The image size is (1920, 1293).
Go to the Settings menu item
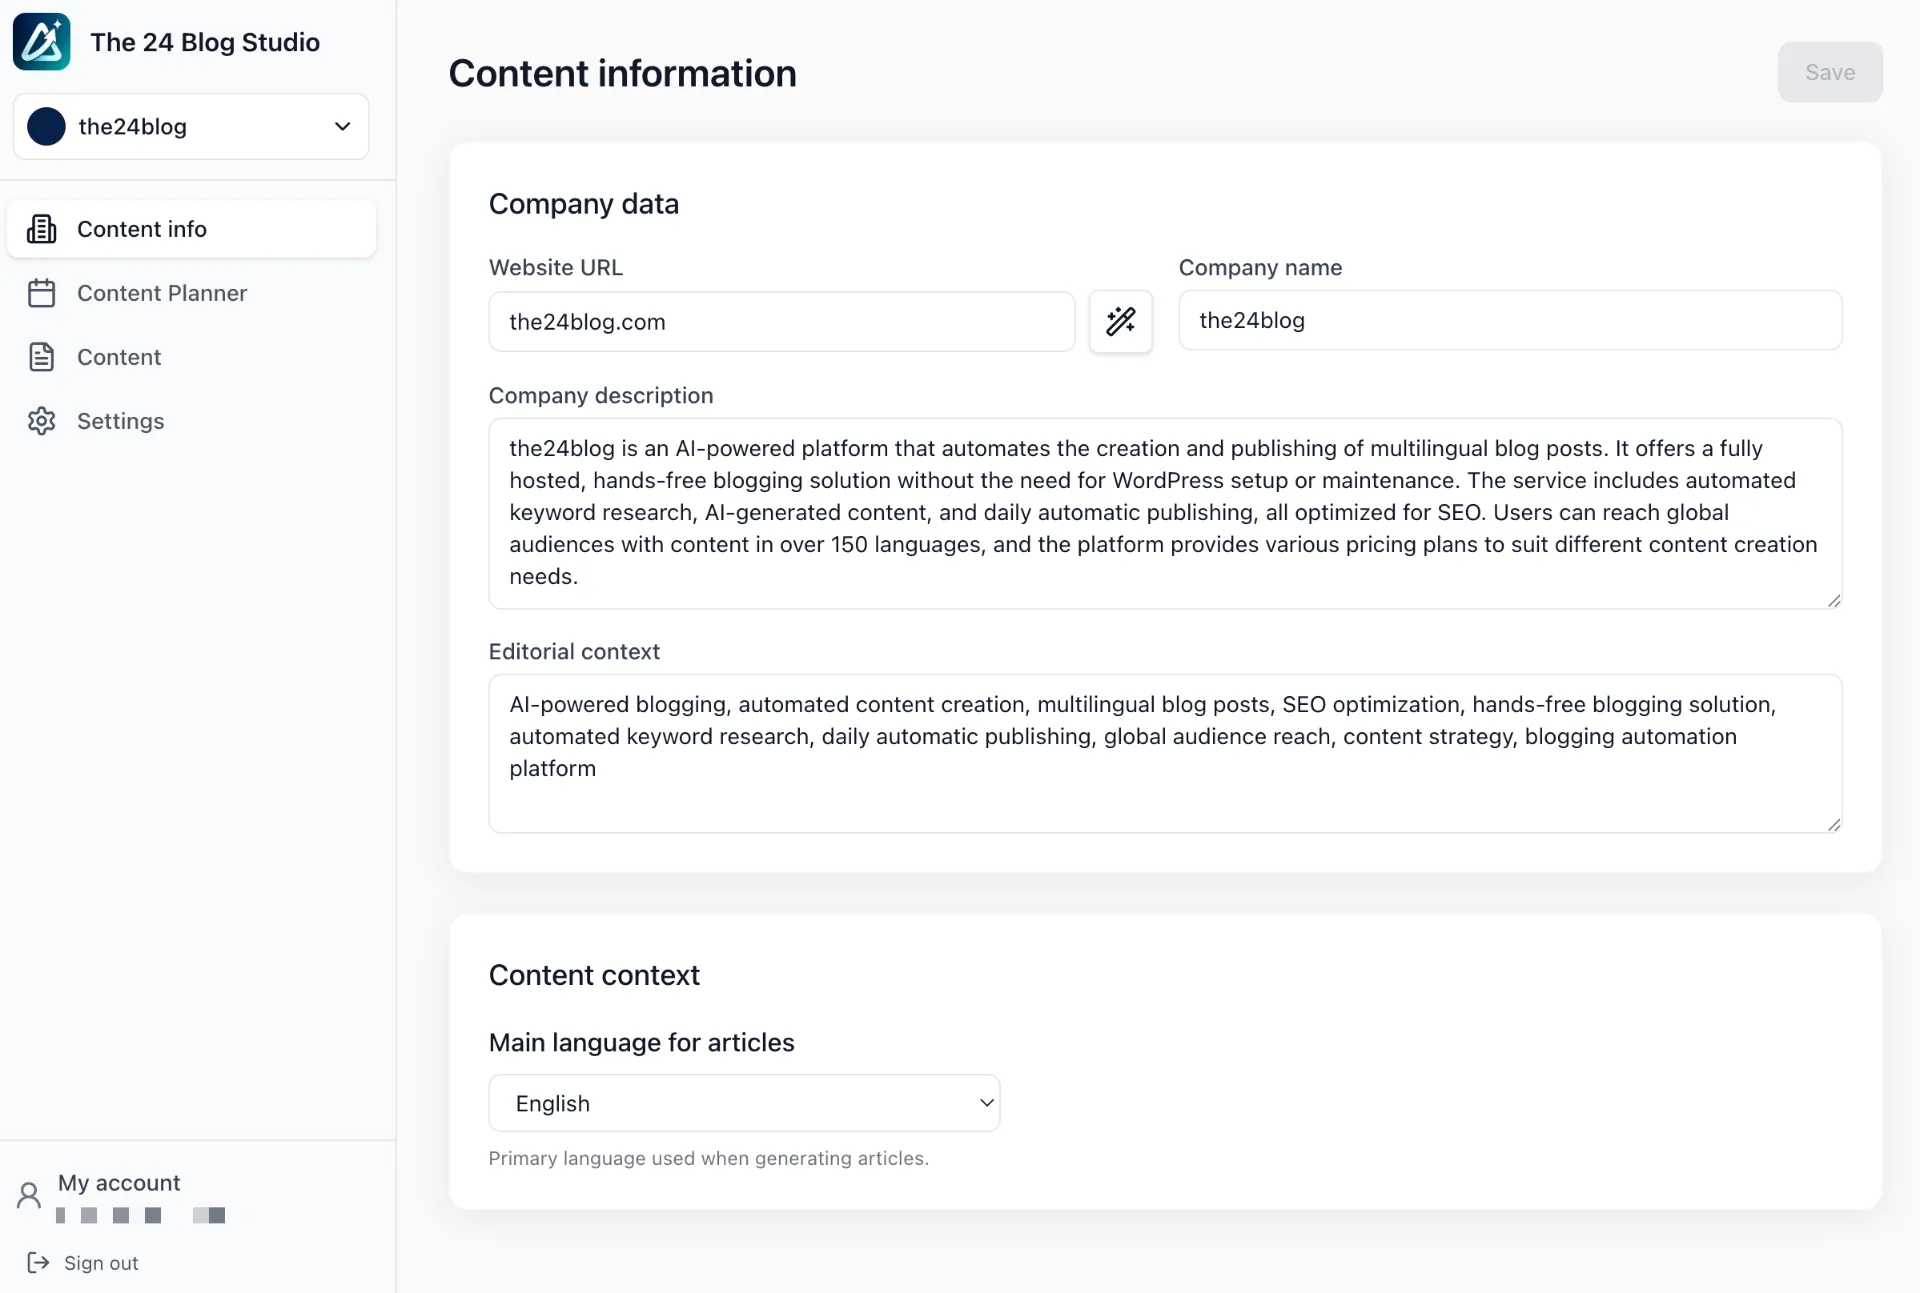tap(120, 421)
